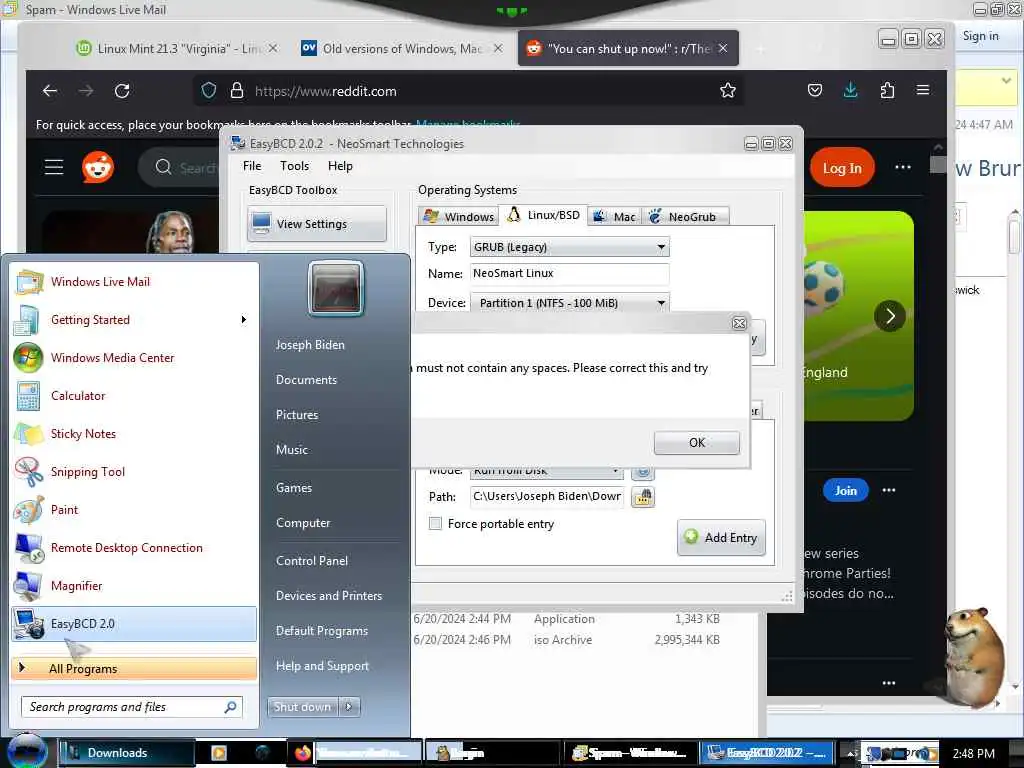1024x768 pixels.
Task: Launch Magnifier
Action: click(x=134, y=586)
